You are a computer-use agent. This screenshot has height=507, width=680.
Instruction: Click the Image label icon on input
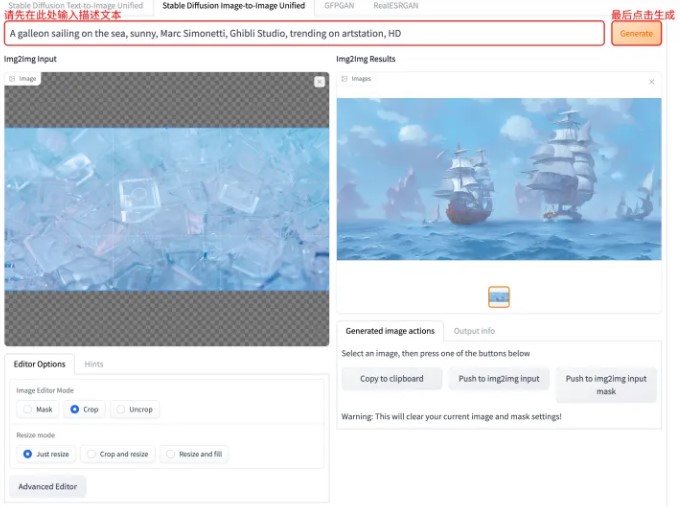[x=12, y=79]
